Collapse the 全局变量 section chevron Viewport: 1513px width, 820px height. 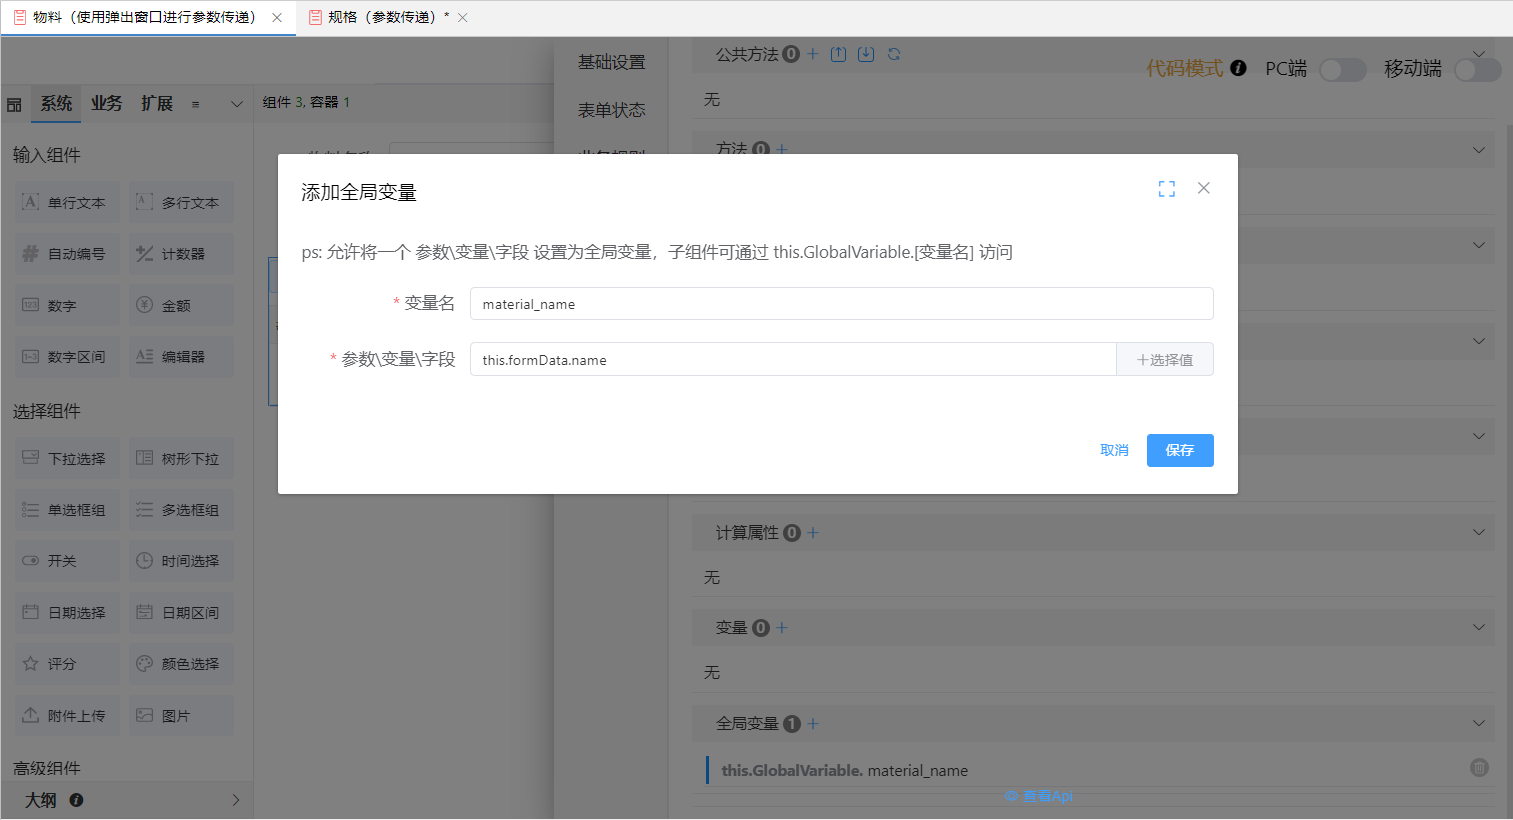[x=1478, y=723]
